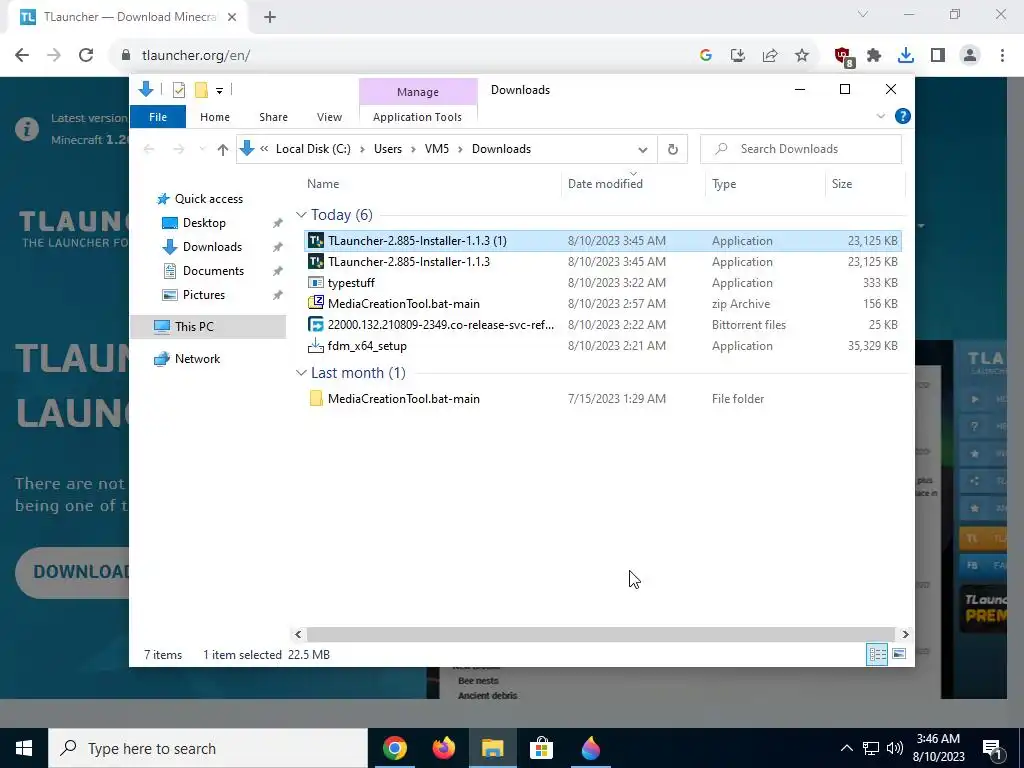
Task: Switch to the Share ribbon tab
Action: point(273,117)
